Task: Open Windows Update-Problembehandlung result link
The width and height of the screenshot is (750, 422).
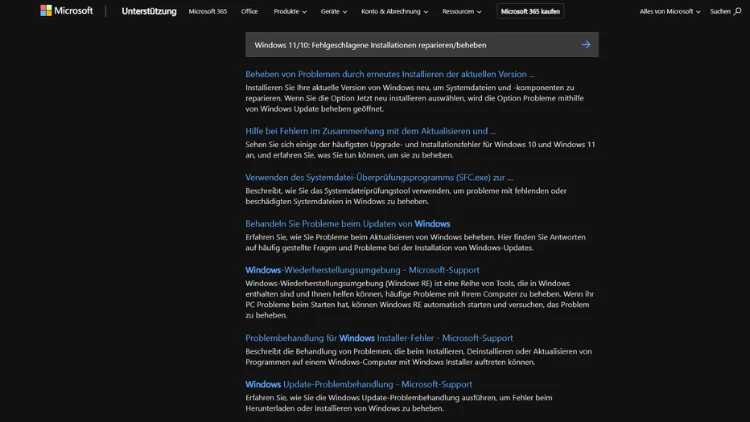Action: tap(359, 384)
